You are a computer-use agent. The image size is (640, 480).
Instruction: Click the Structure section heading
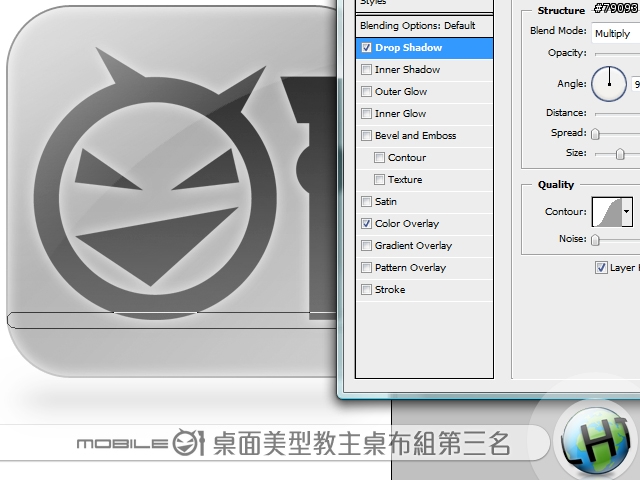561,11
